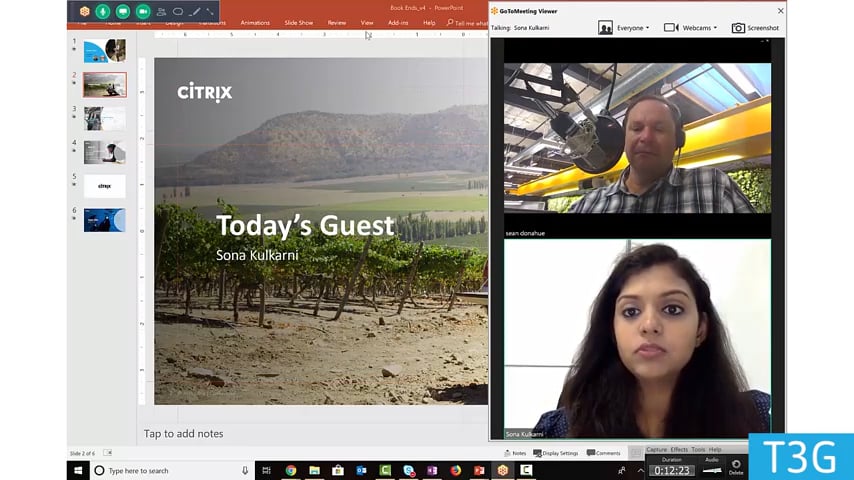
Task: Click the Slide 2 of 6 status indicator
Action: pos(82,453)
